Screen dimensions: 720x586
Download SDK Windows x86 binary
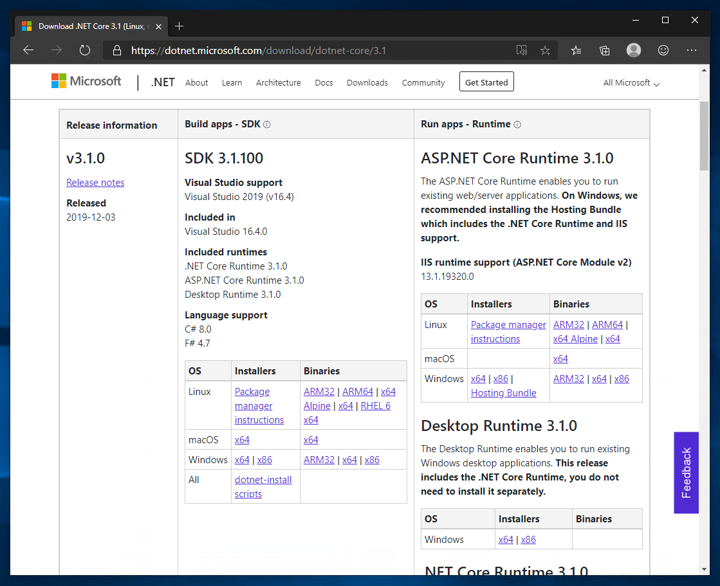pyautogui.click(x=372, y=460)
